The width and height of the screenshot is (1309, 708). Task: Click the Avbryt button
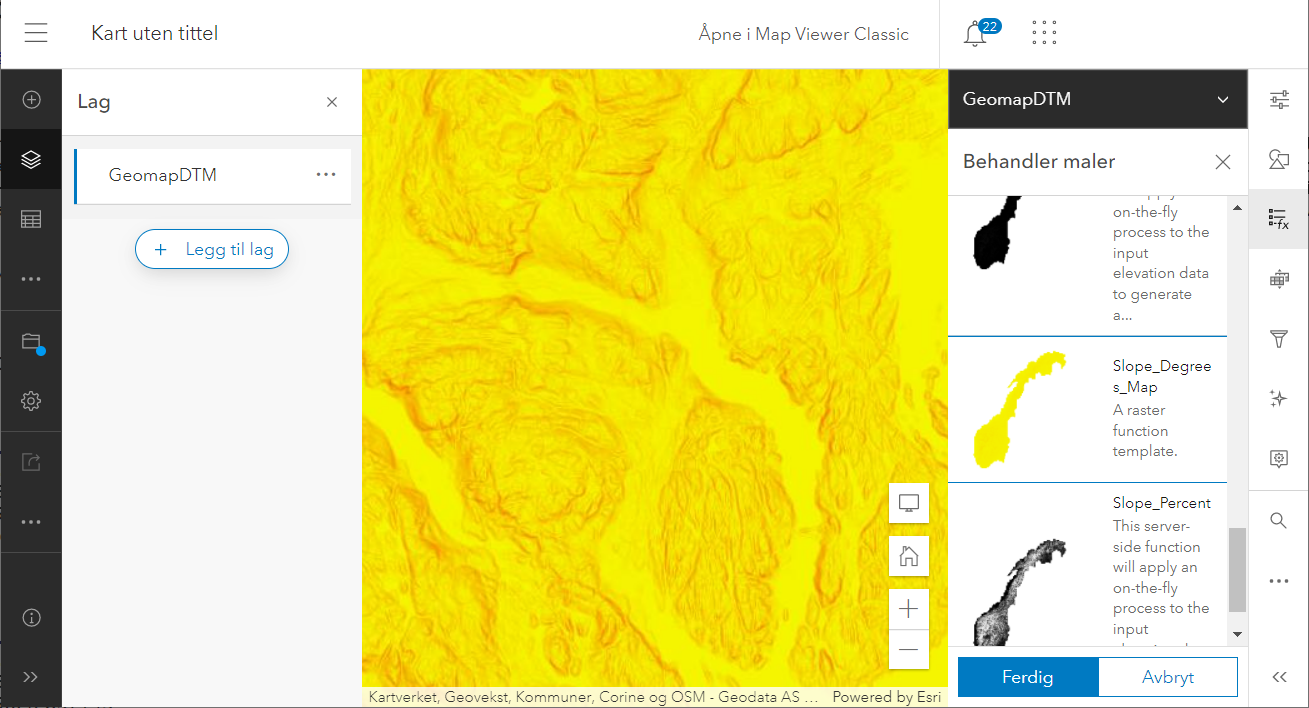tap(1168, 677)
